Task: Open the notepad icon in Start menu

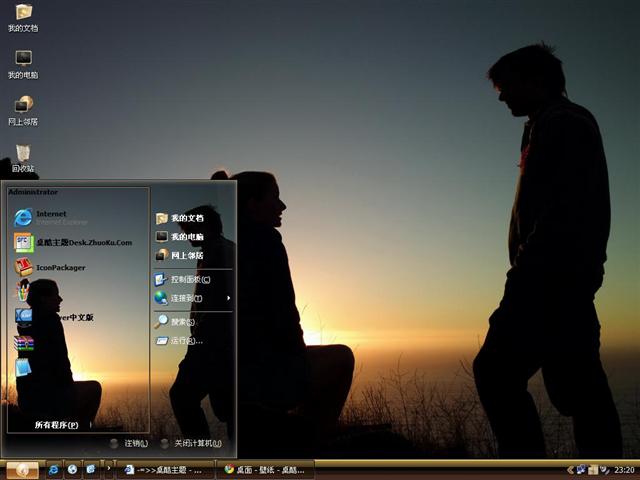Action: coord(24,367)
